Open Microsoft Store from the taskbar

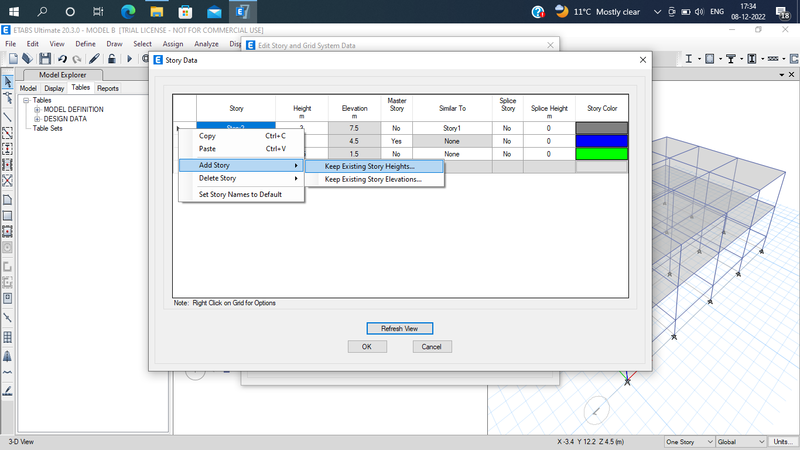(185, 11)
